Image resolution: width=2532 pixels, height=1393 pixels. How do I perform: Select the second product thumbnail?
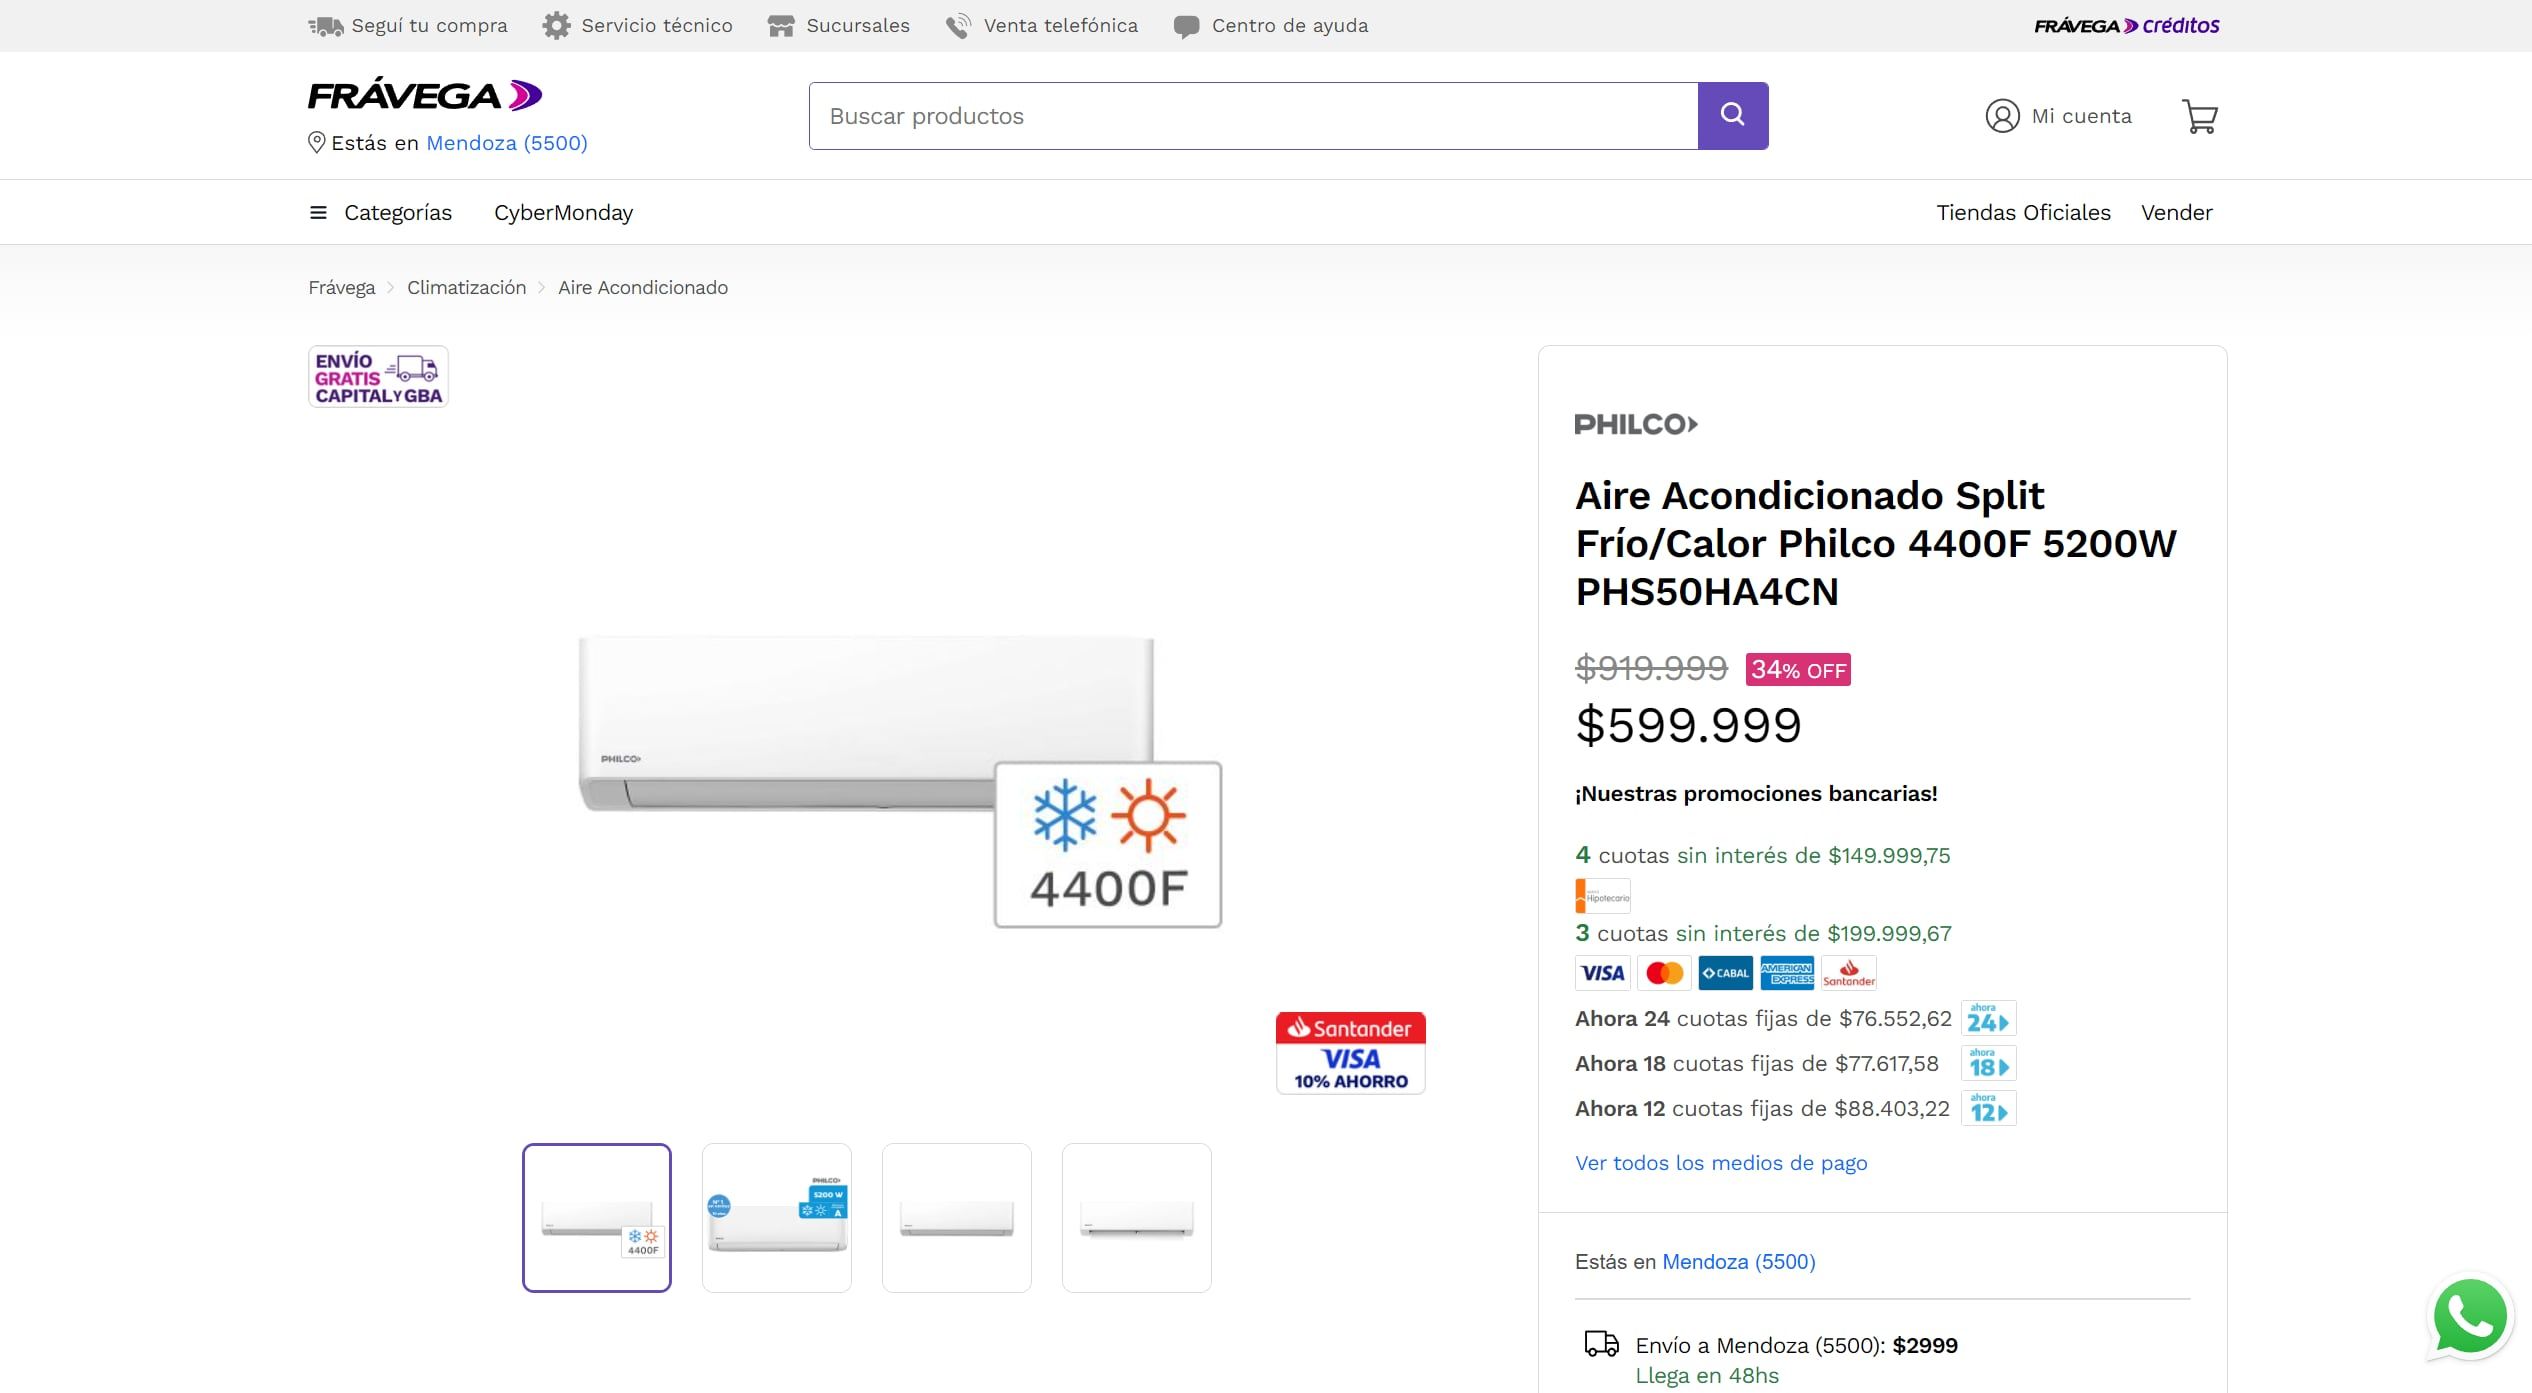[x=776, y=1217]
